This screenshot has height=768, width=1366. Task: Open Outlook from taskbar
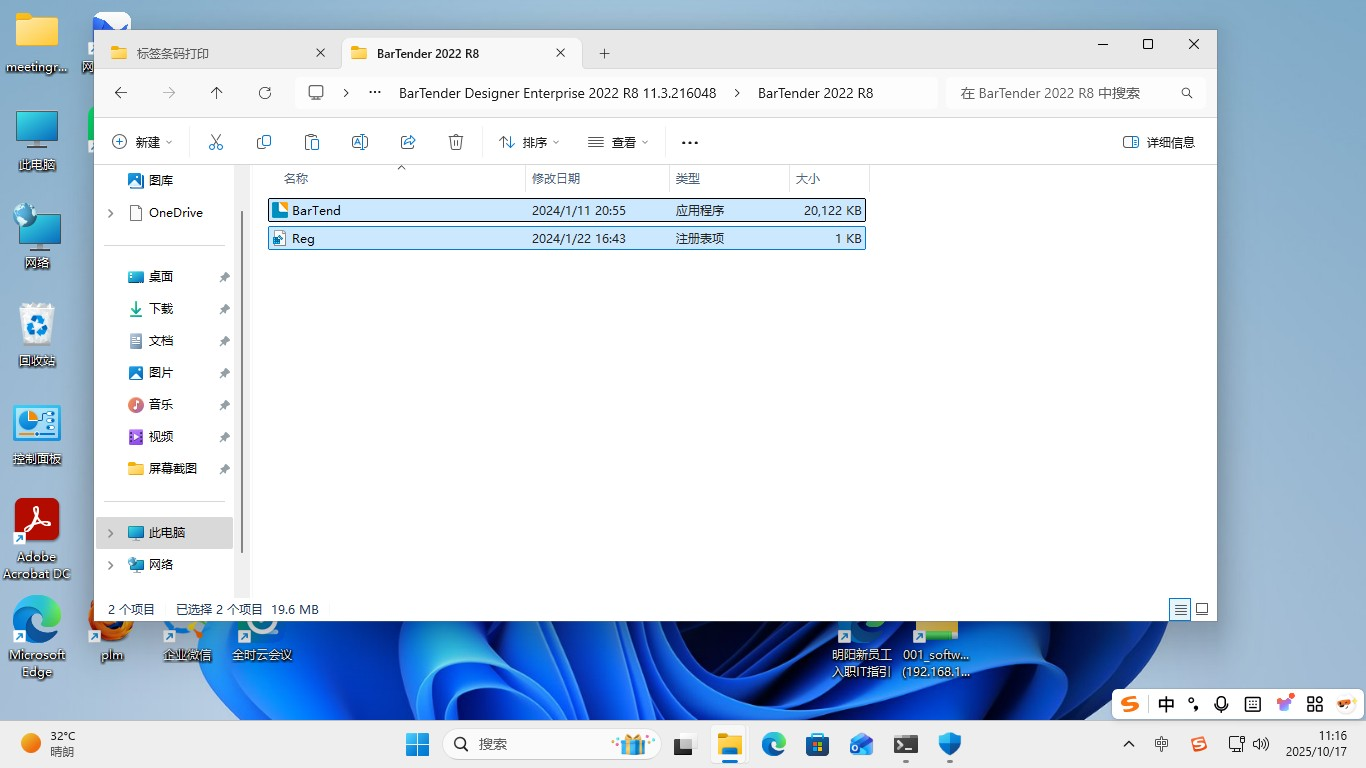point(861,744)
